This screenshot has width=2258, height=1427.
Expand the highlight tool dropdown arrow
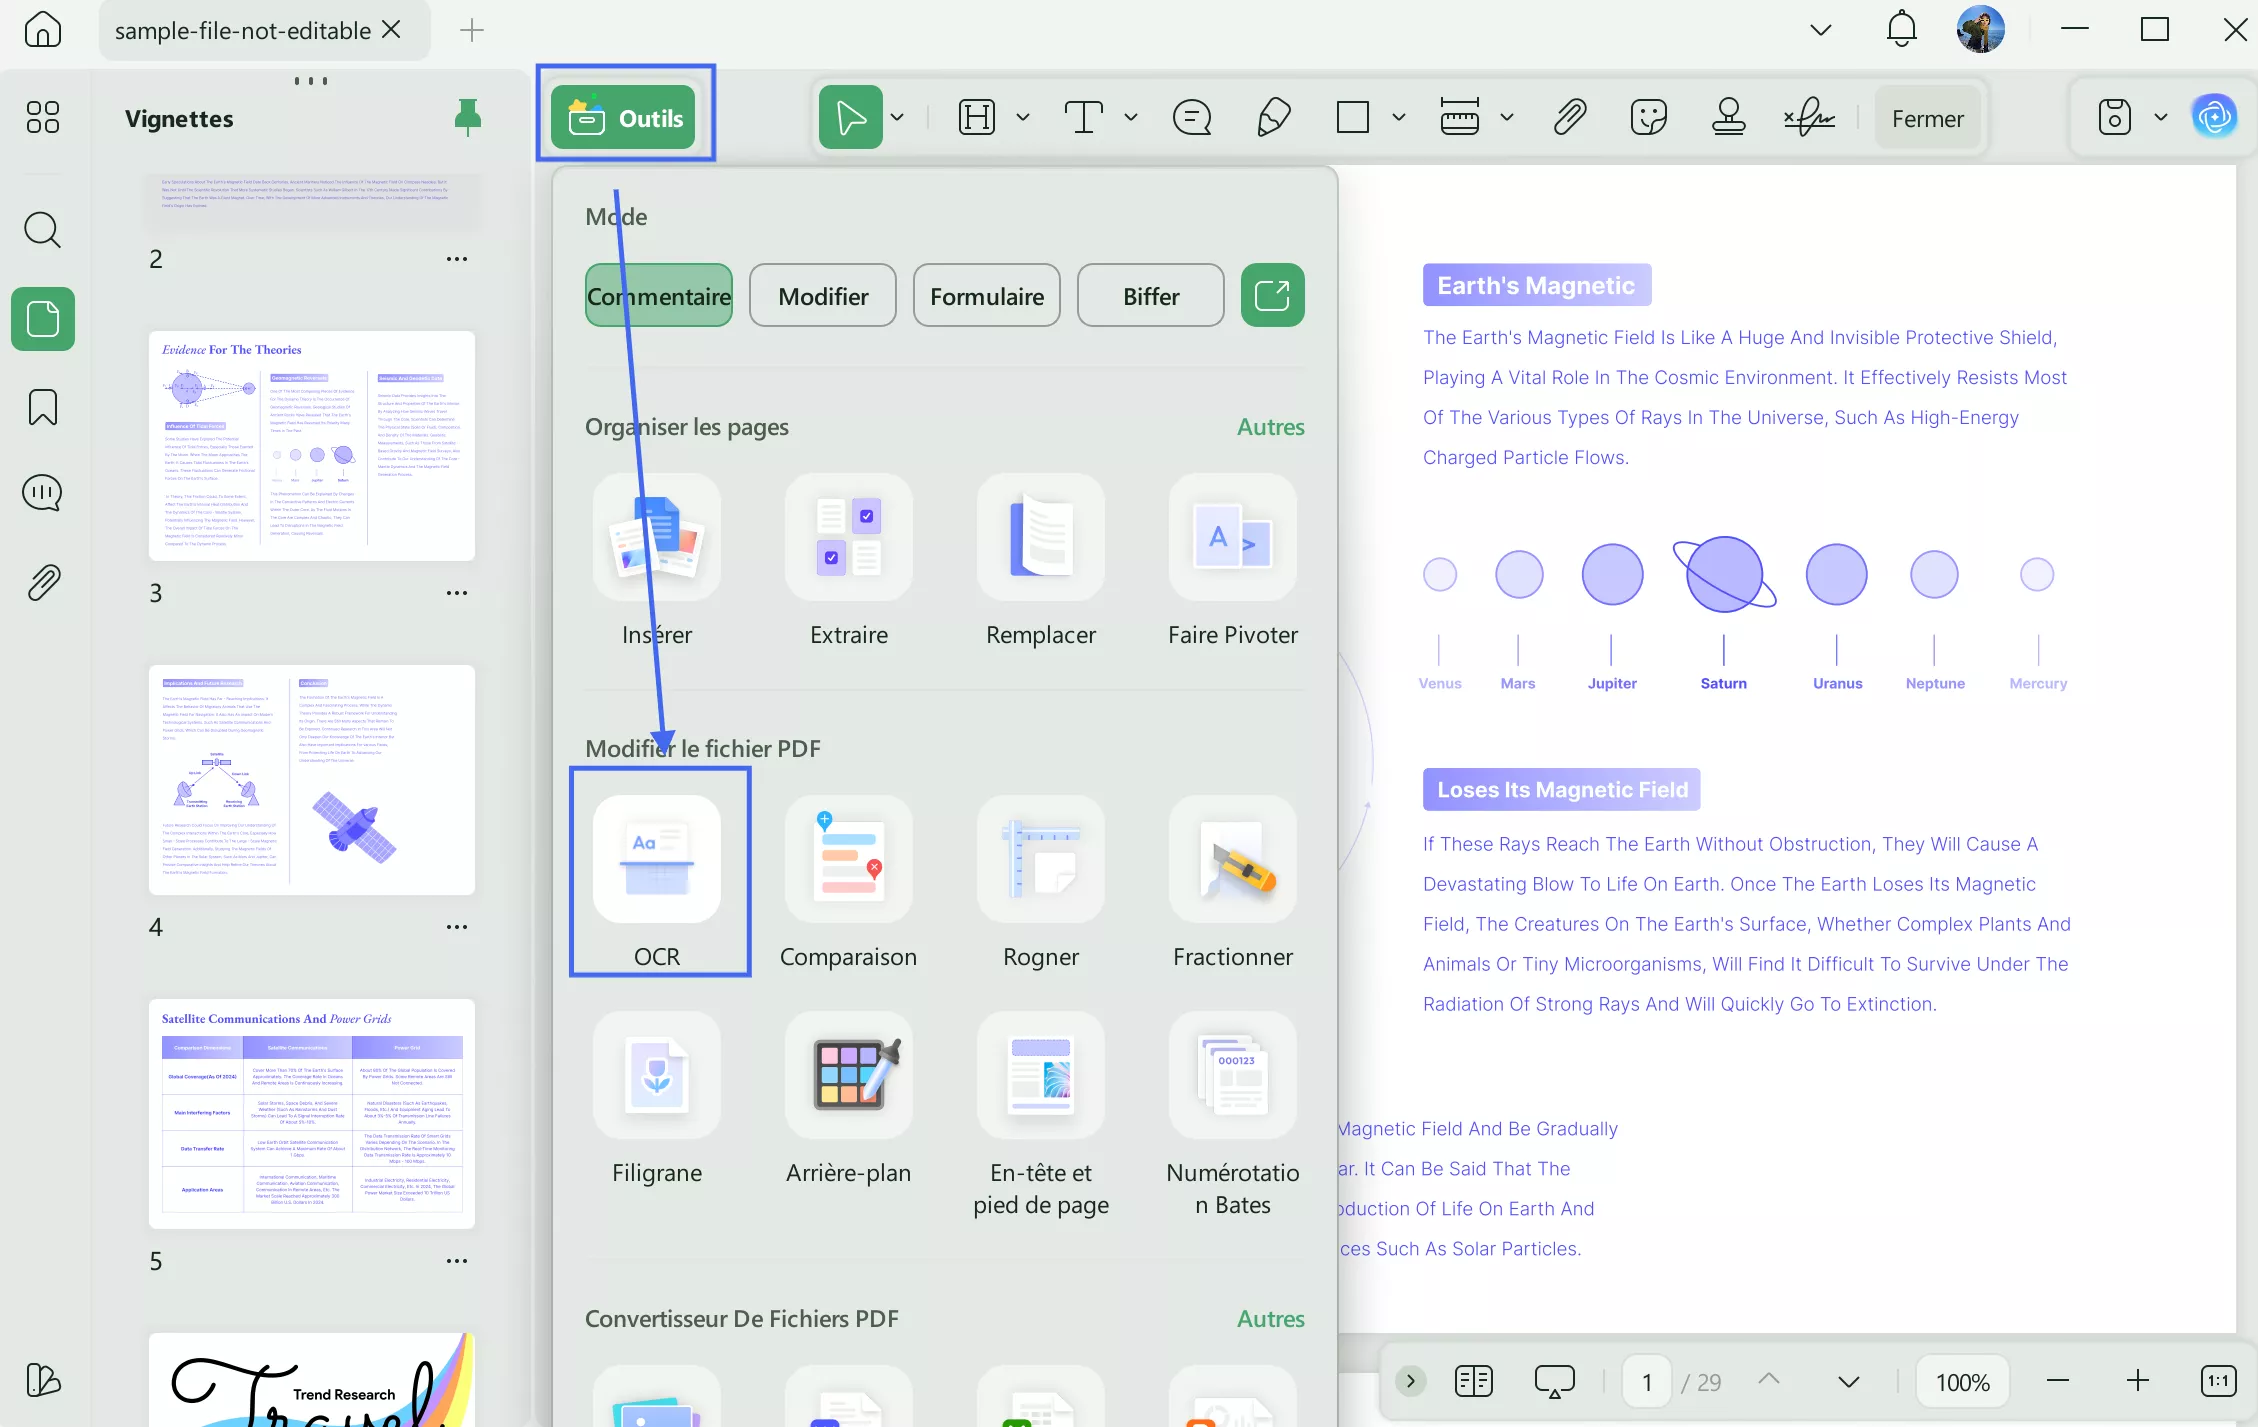(x=1022, y=117)
